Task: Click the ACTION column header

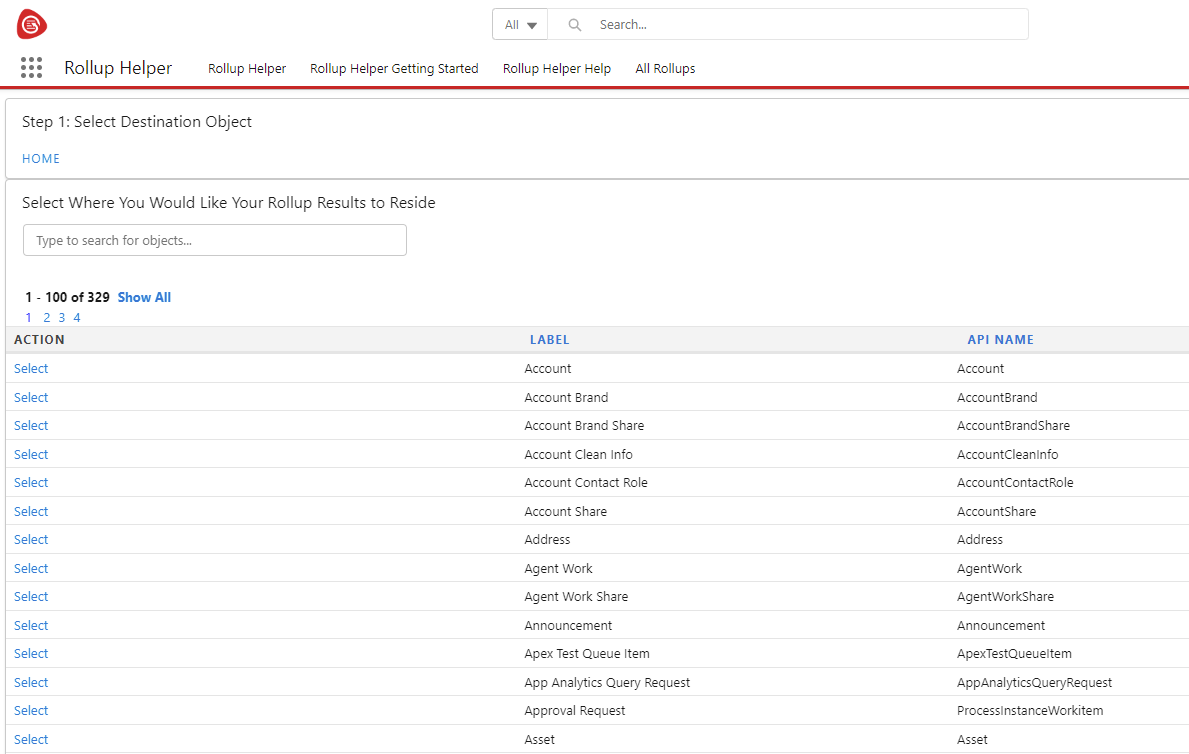Action: 39,340
